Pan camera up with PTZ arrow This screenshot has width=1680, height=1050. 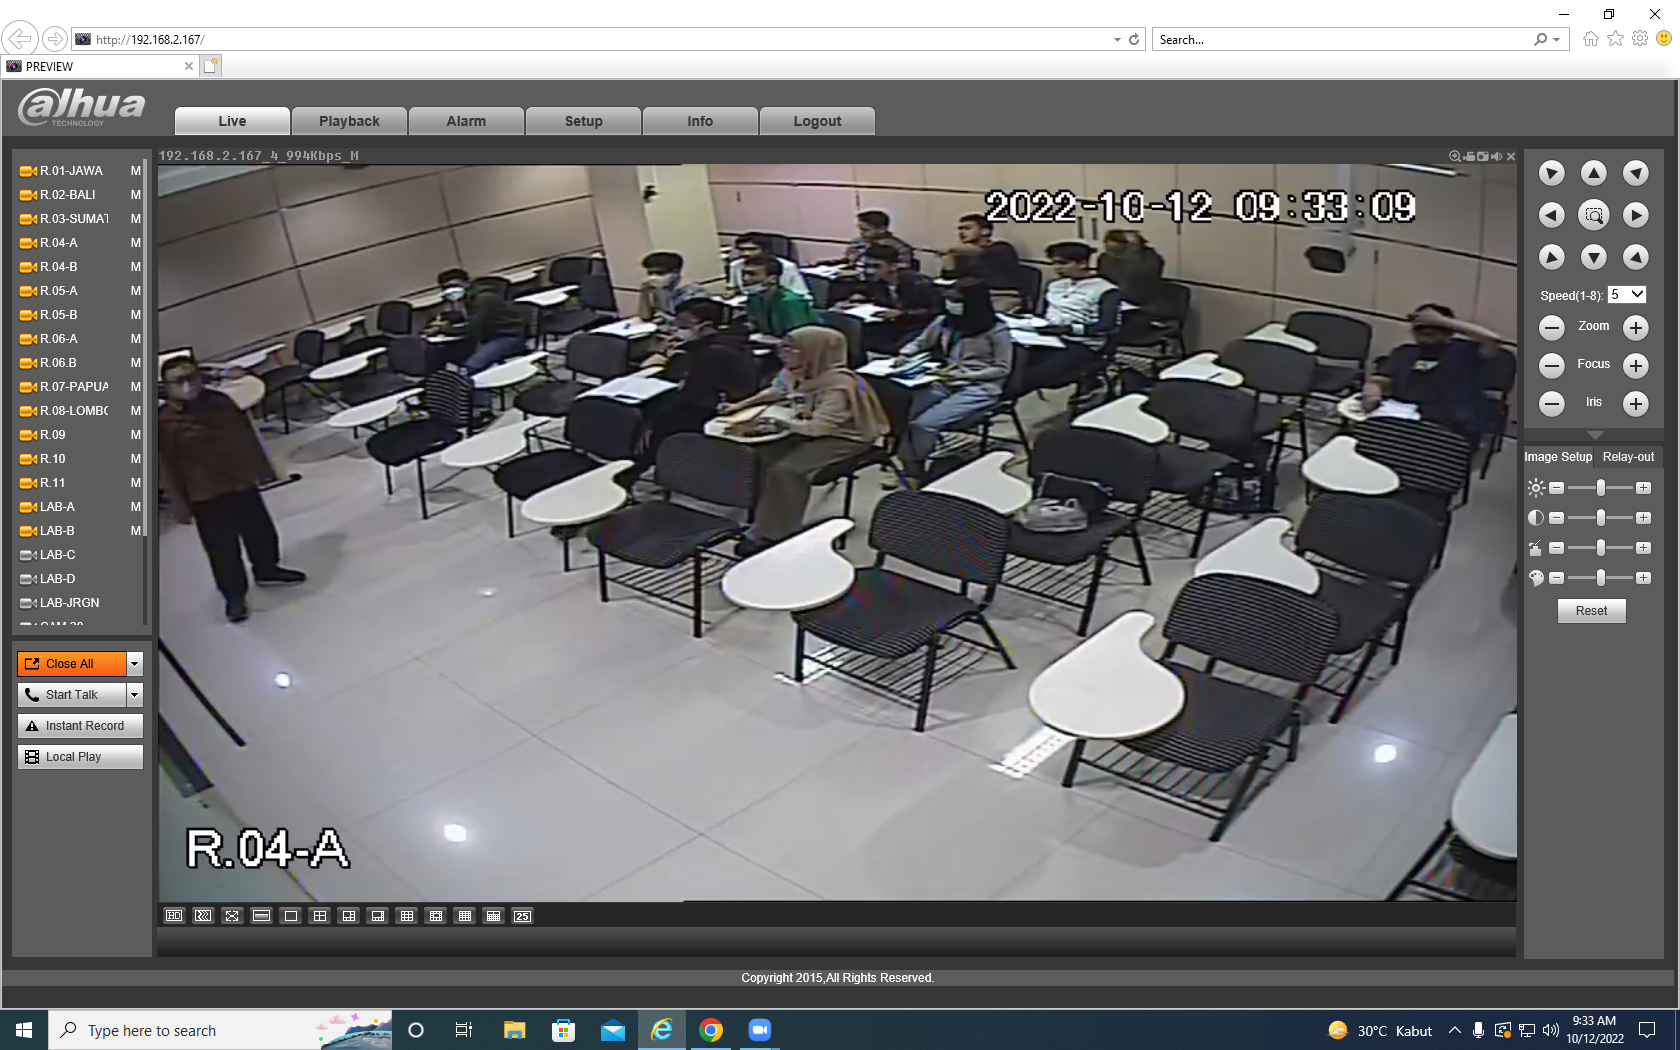point(1593,173)
